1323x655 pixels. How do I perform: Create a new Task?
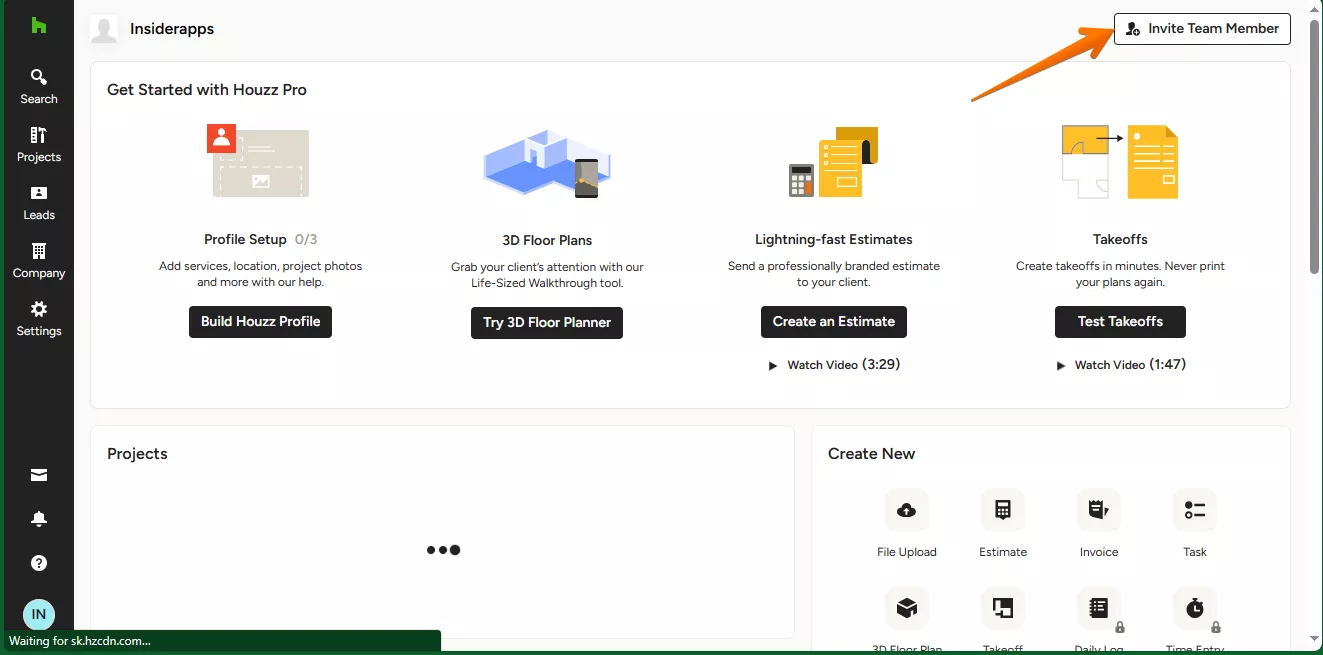1195,510
